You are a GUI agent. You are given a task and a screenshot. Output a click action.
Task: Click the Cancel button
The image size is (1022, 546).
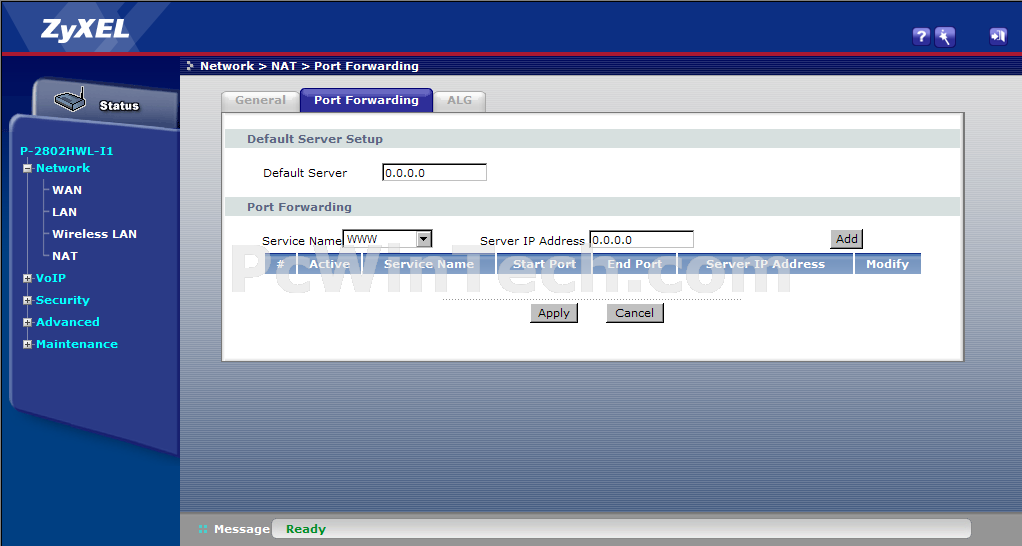[x=635, y=313]
